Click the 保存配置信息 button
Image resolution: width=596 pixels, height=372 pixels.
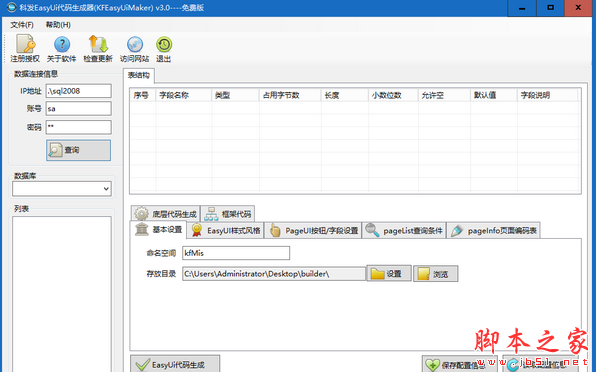pos(460,364)
